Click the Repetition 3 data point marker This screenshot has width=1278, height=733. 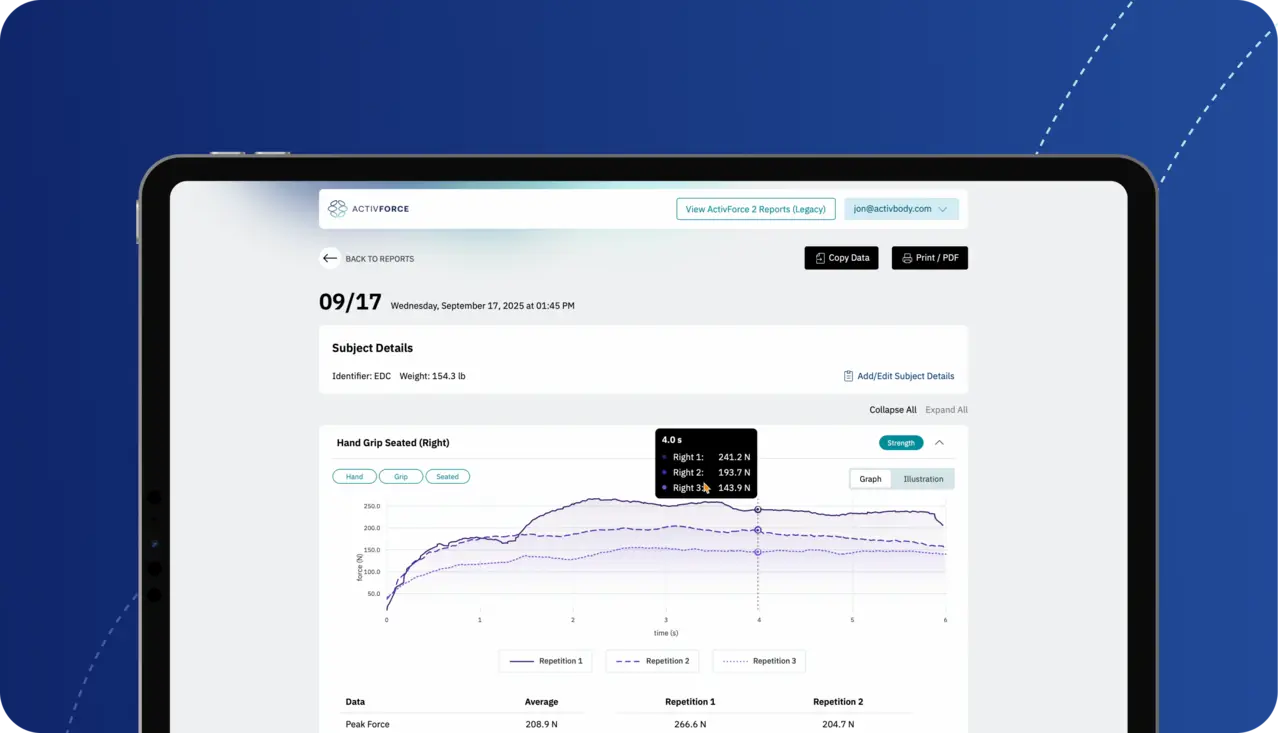pos(758,552)
